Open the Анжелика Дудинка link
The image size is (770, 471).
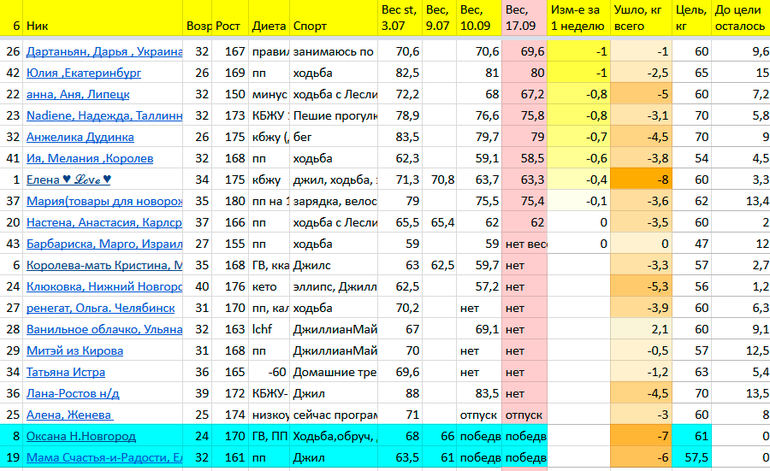pyautogui.click(x=80, y=138)
